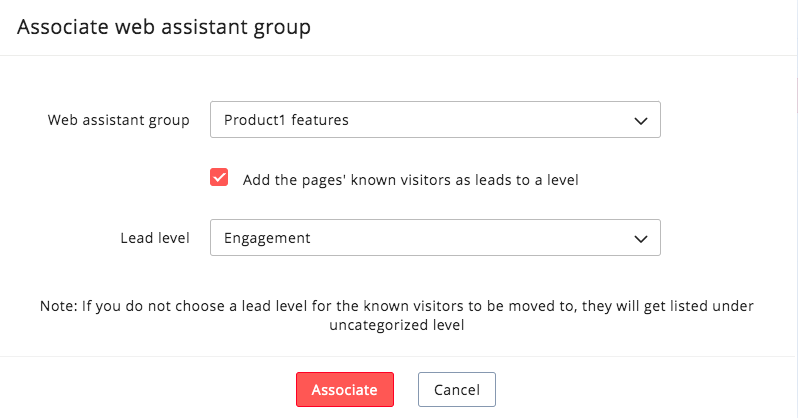Expand the Lead level dropdown
Image resolution: width=798 pixels, height=418 pixels.
435,238
